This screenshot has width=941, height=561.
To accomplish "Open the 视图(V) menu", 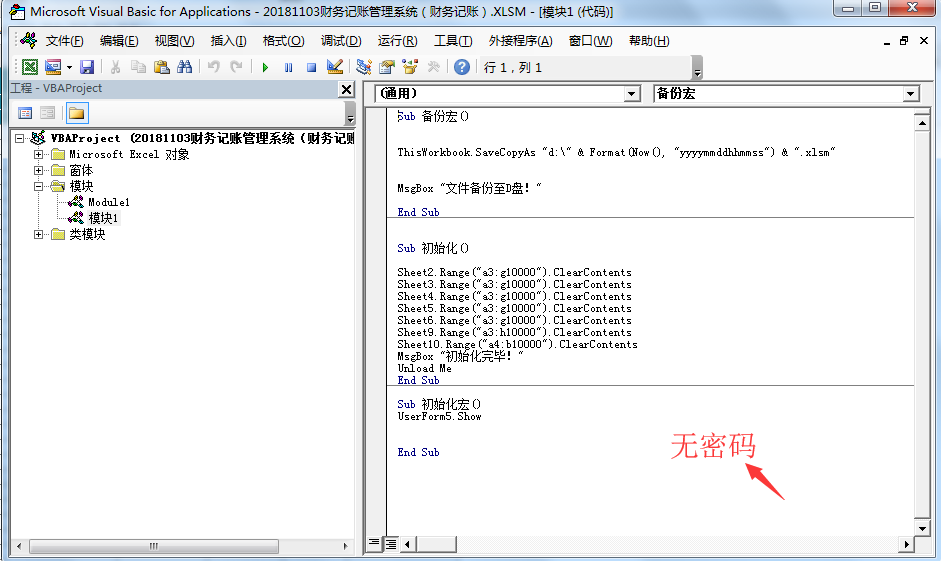I will pos(174,41).
